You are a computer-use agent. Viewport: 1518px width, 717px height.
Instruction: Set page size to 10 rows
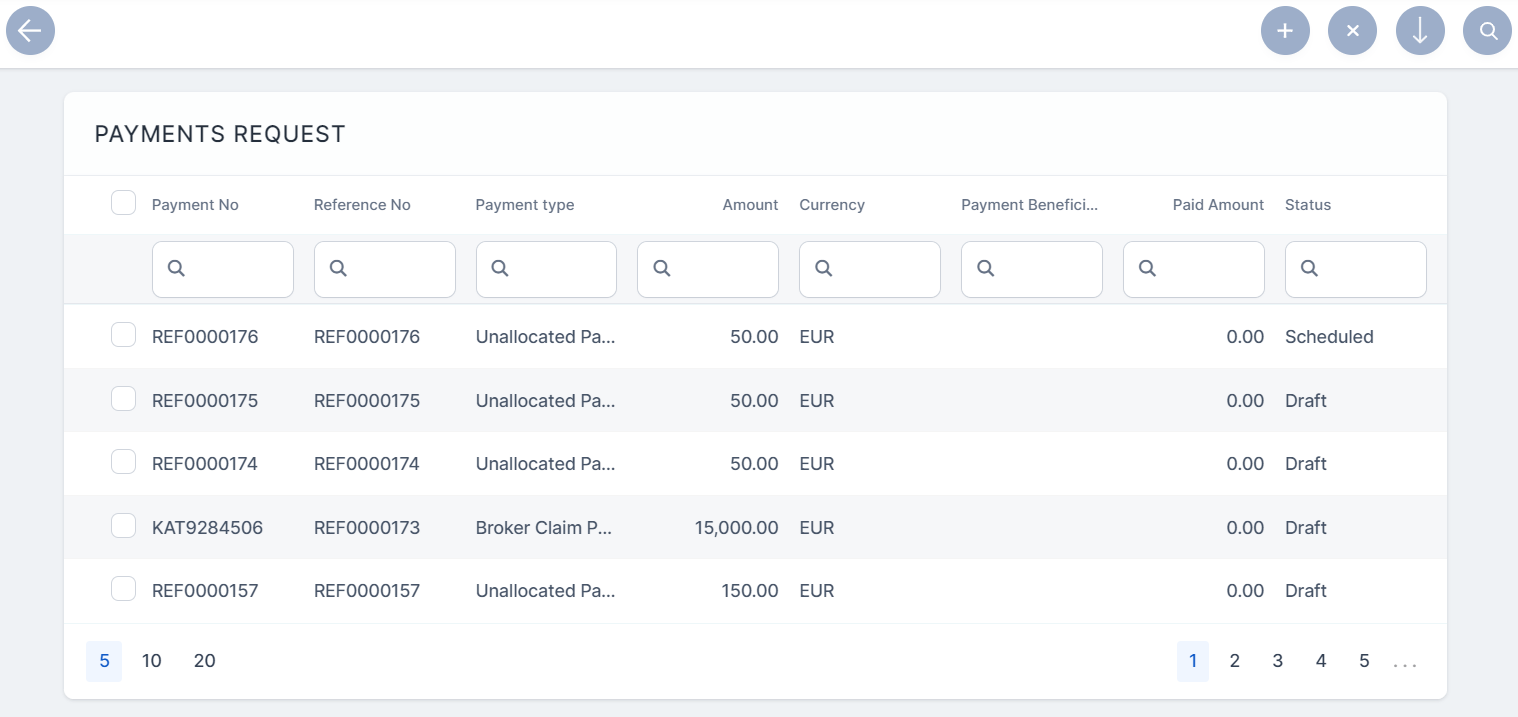pyautogui.click(x=152, y=661)
